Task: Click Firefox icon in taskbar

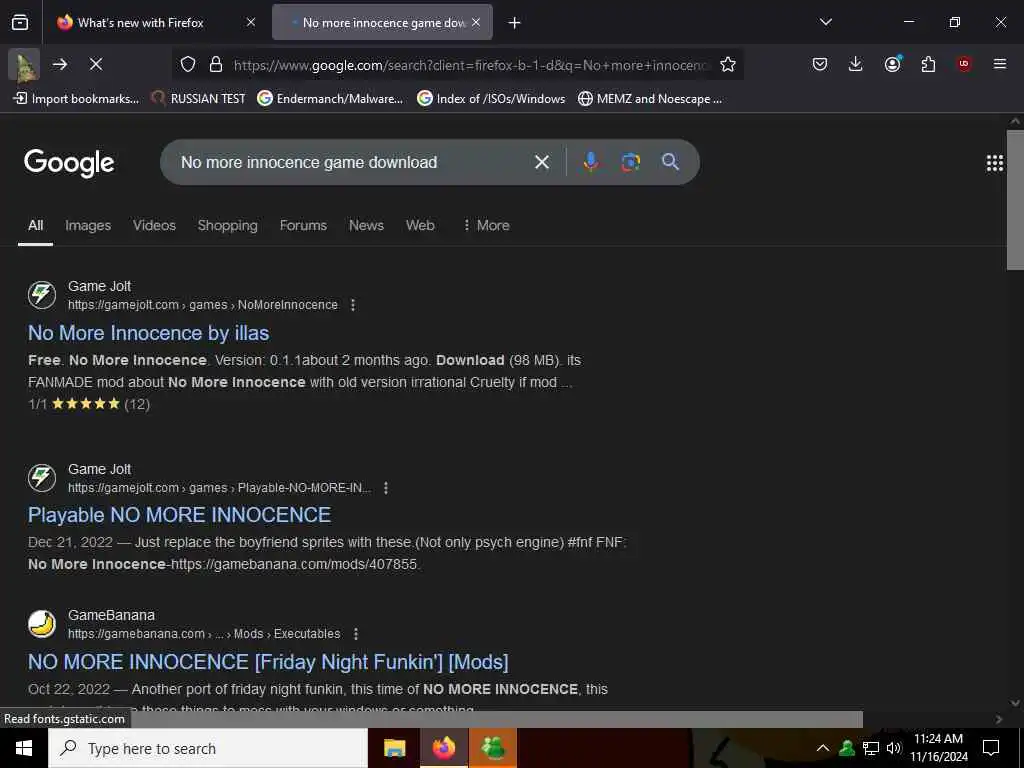Action: [443, 748]
